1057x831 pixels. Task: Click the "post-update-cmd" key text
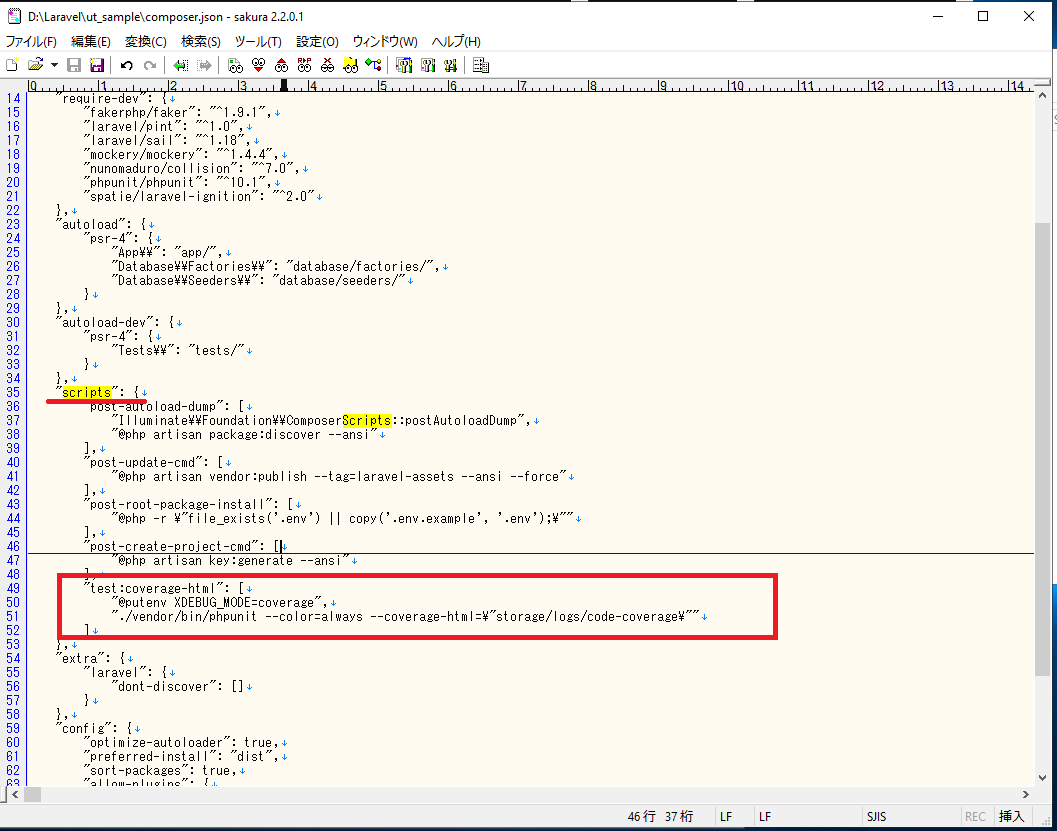point(144,462)
